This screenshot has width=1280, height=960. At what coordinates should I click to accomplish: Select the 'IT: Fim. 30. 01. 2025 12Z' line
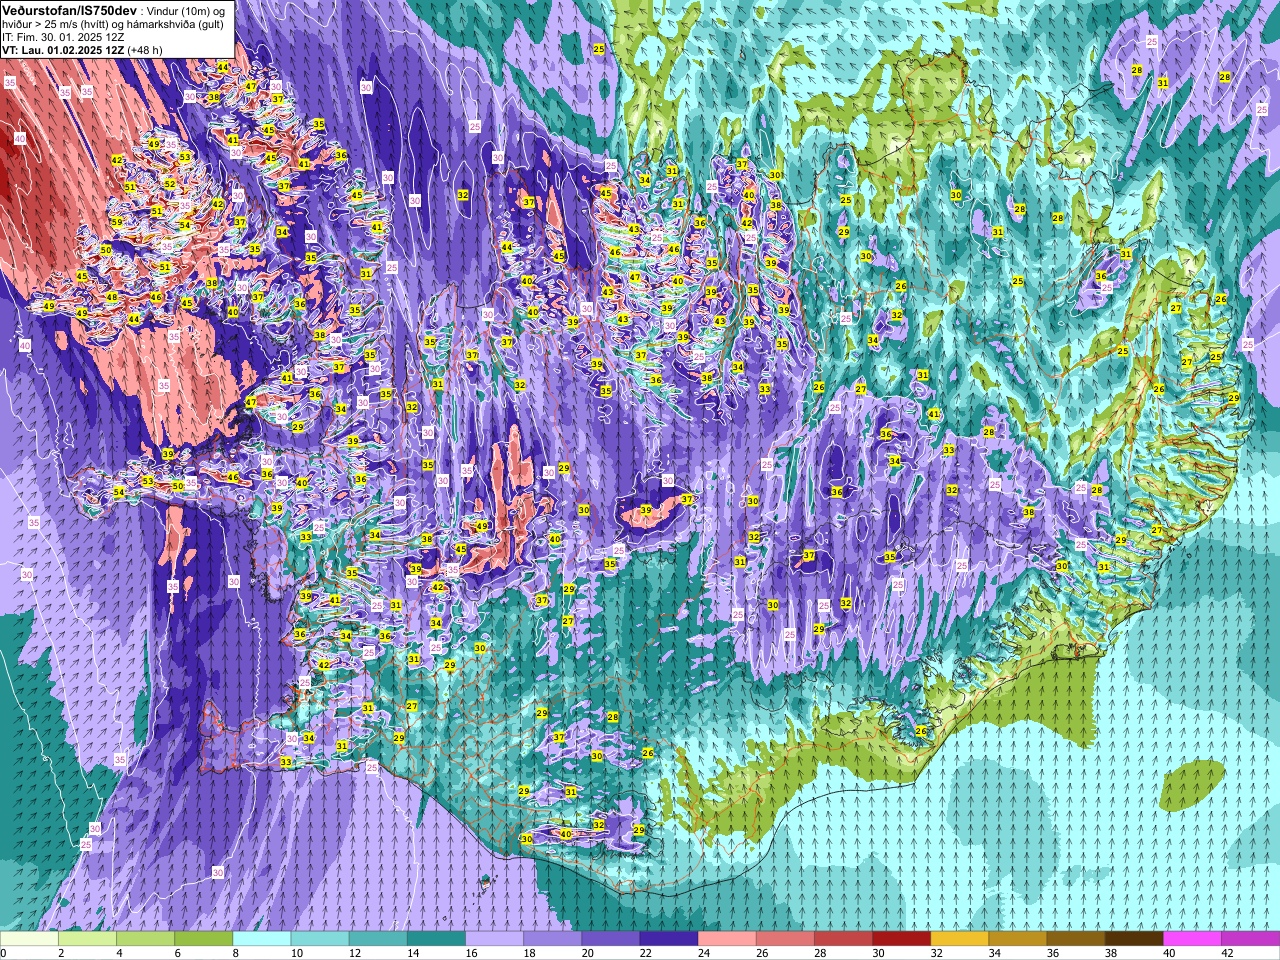(63, 36)
